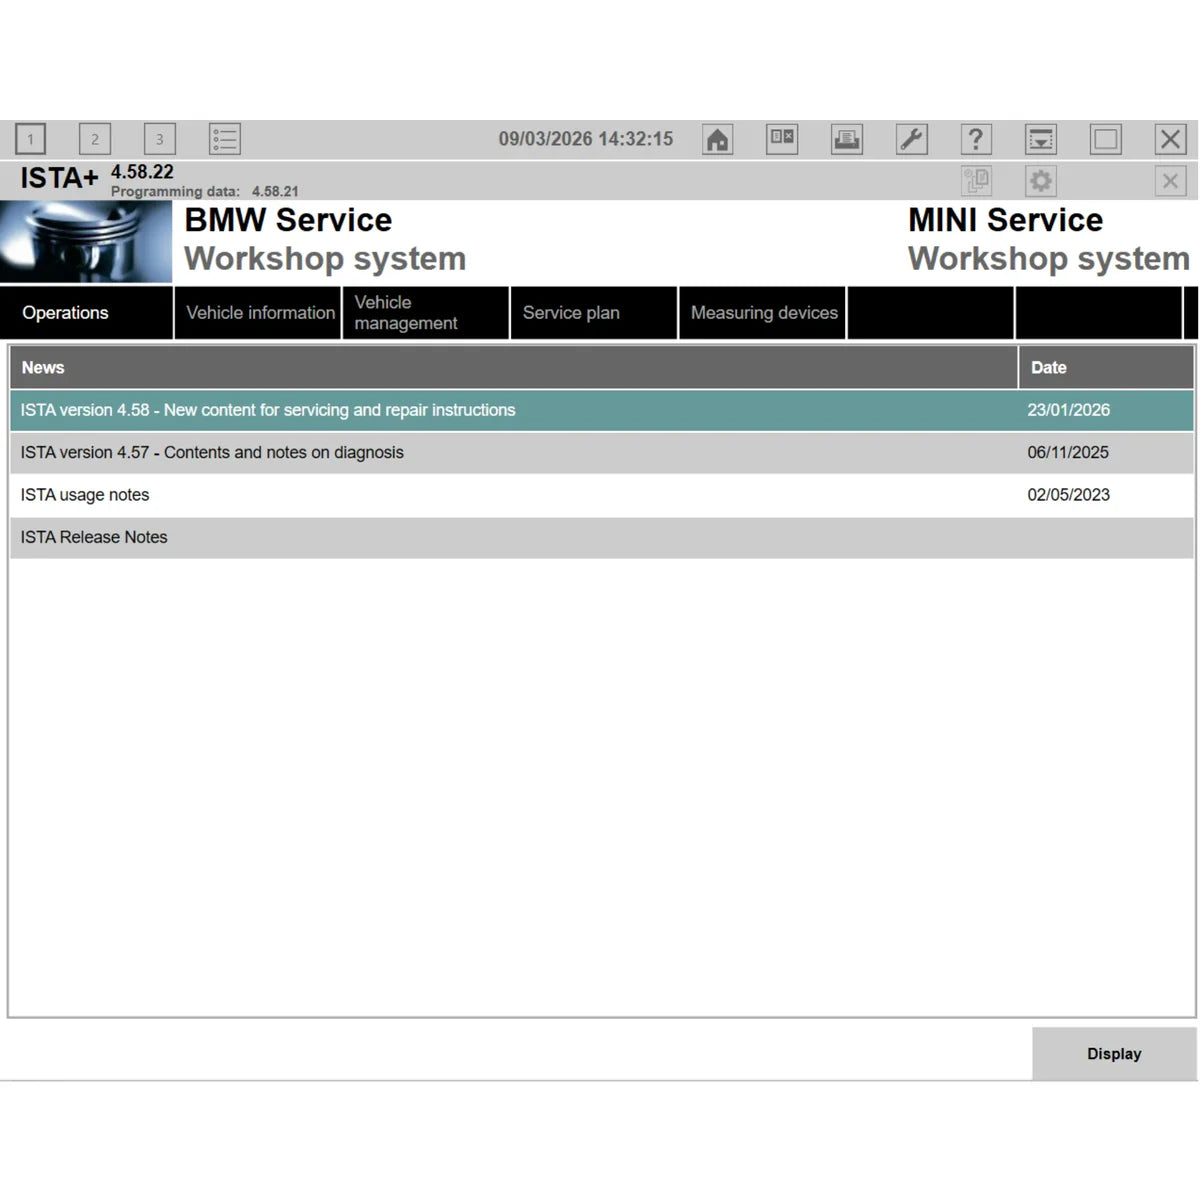
Task: Switch to the Vehicle information tab
Action: pos(258,312)
